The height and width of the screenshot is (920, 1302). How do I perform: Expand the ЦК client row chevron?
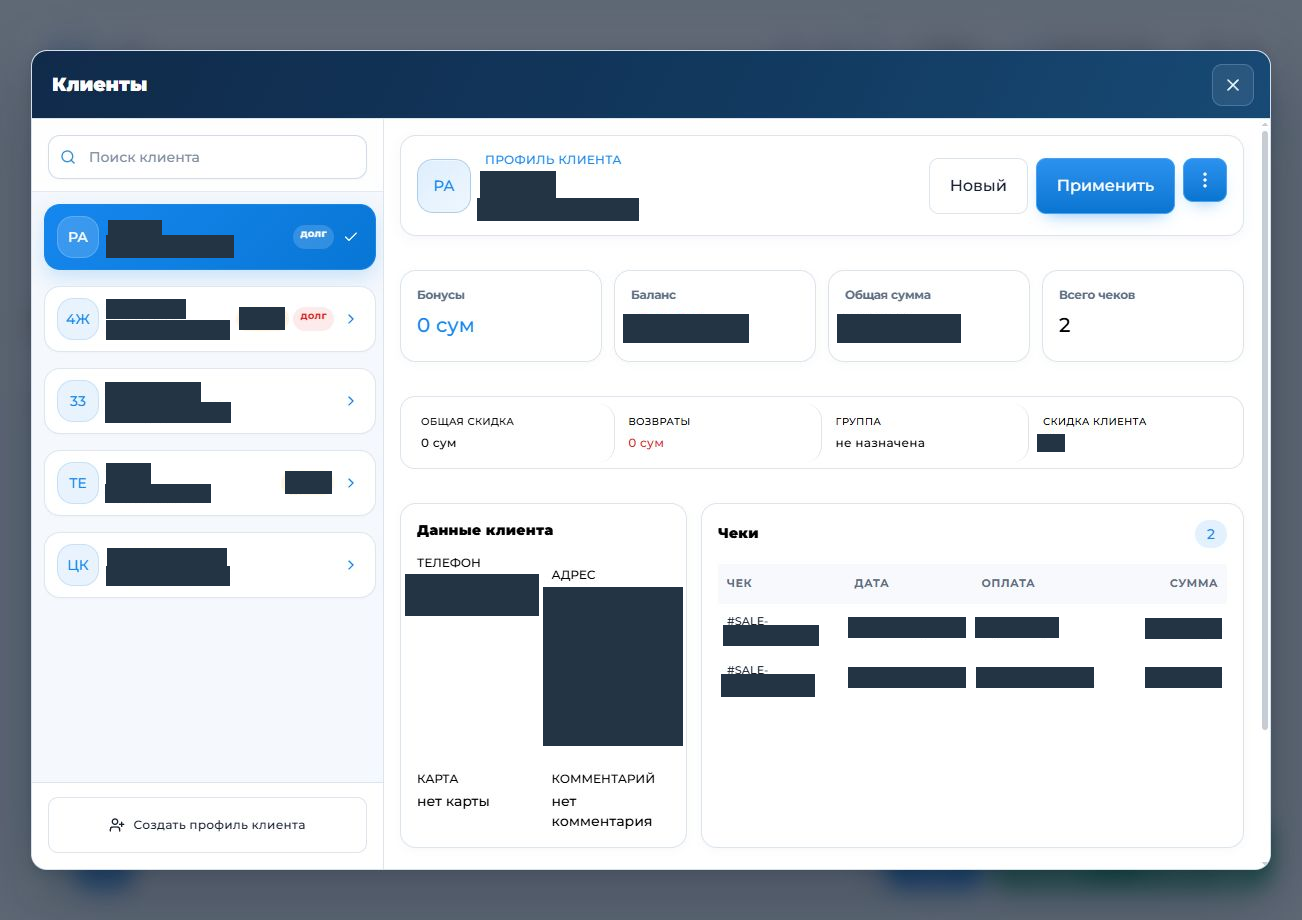tap(351, 565)
